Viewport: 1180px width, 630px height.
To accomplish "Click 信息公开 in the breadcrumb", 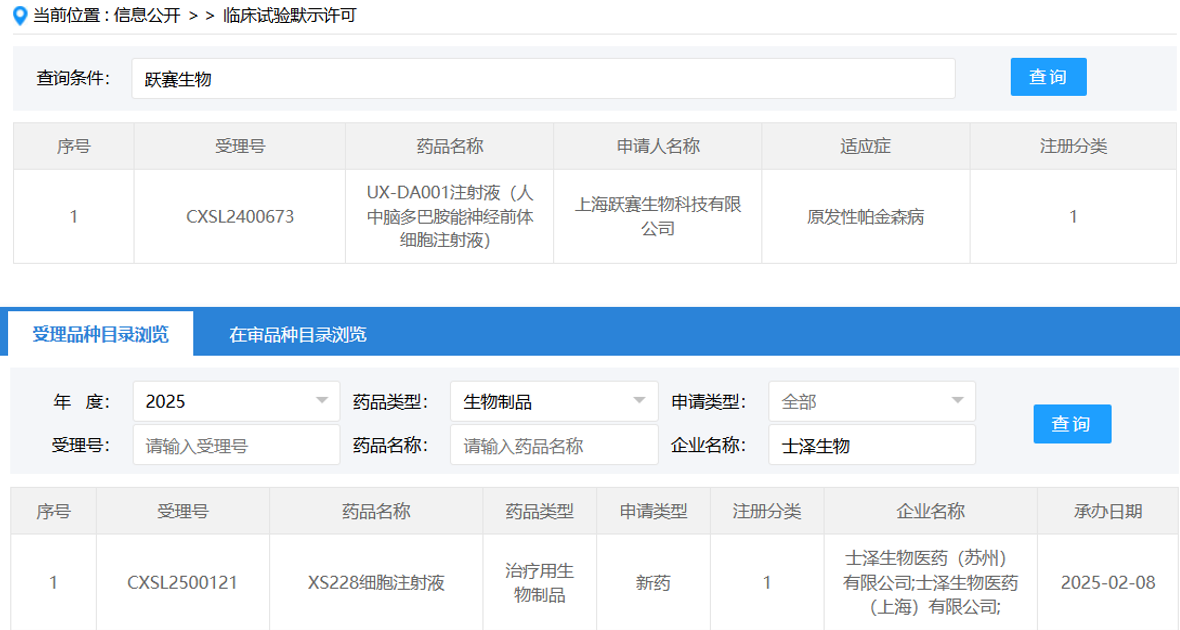I will pos(148,15).
